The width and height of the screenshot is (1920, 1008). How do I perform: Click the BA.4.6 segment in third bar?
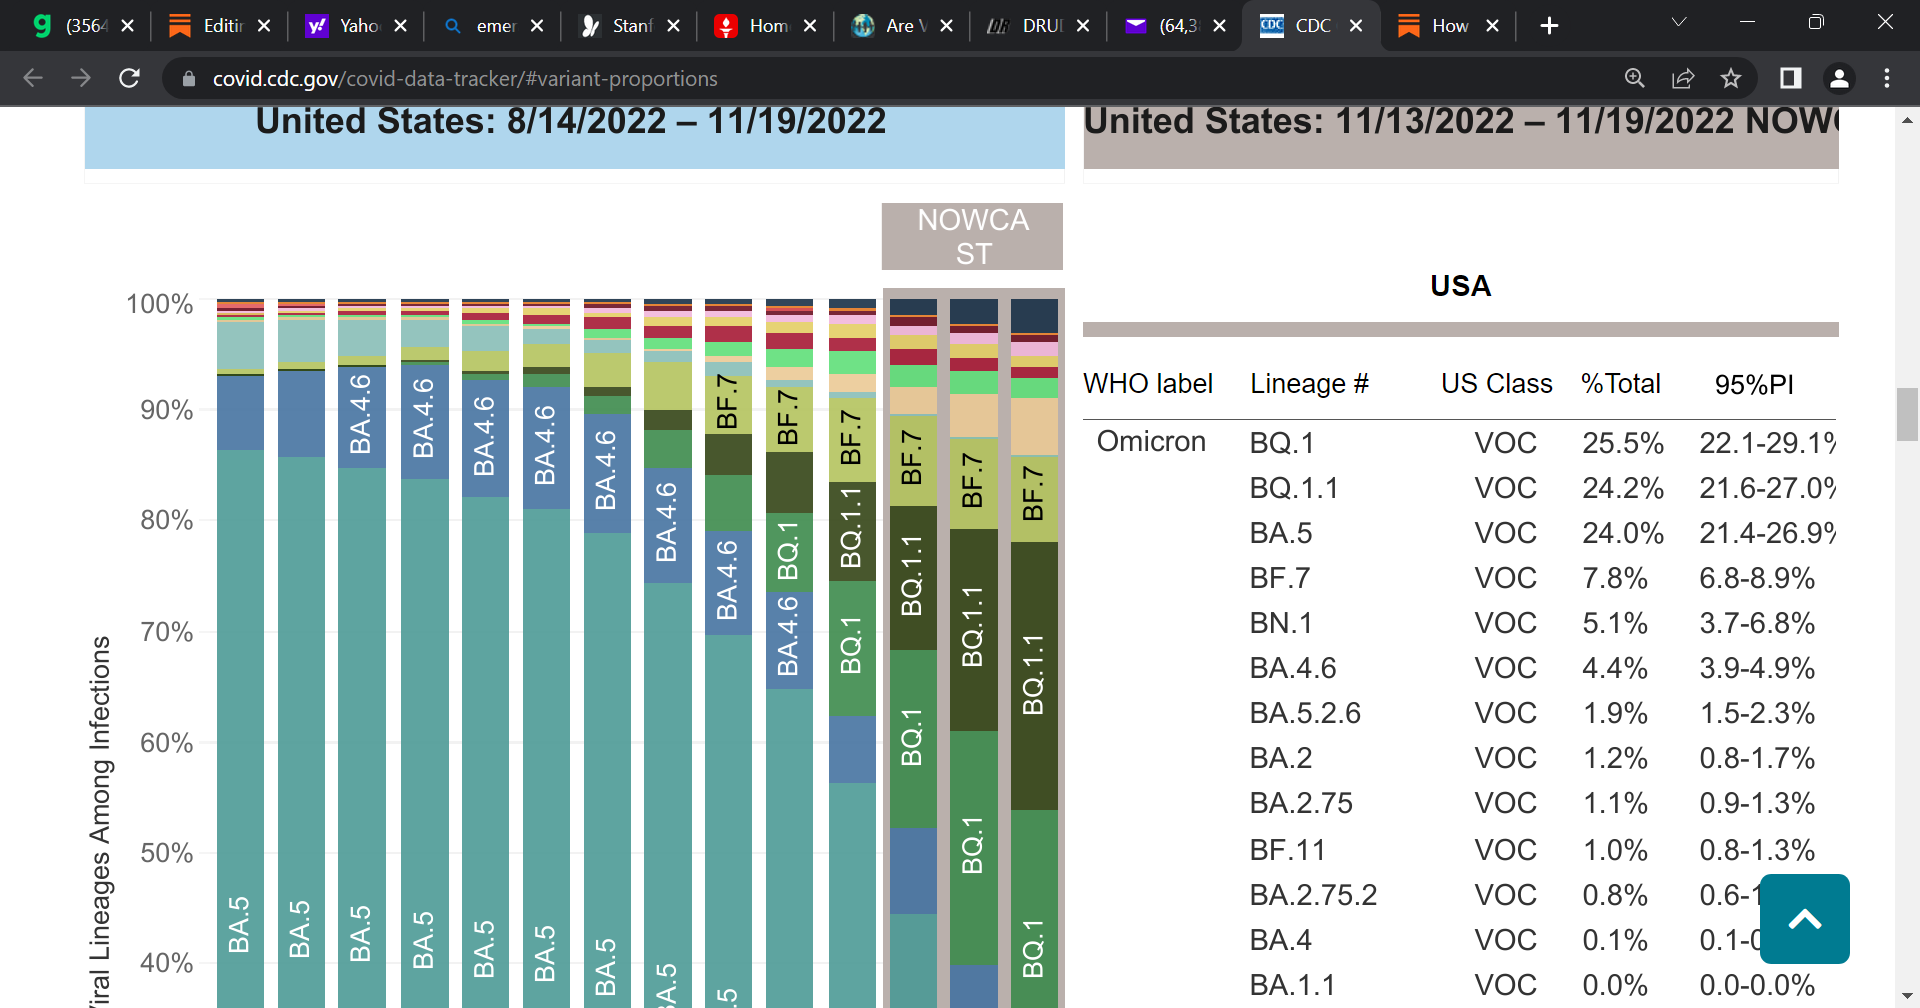click(x=361, y=416)
